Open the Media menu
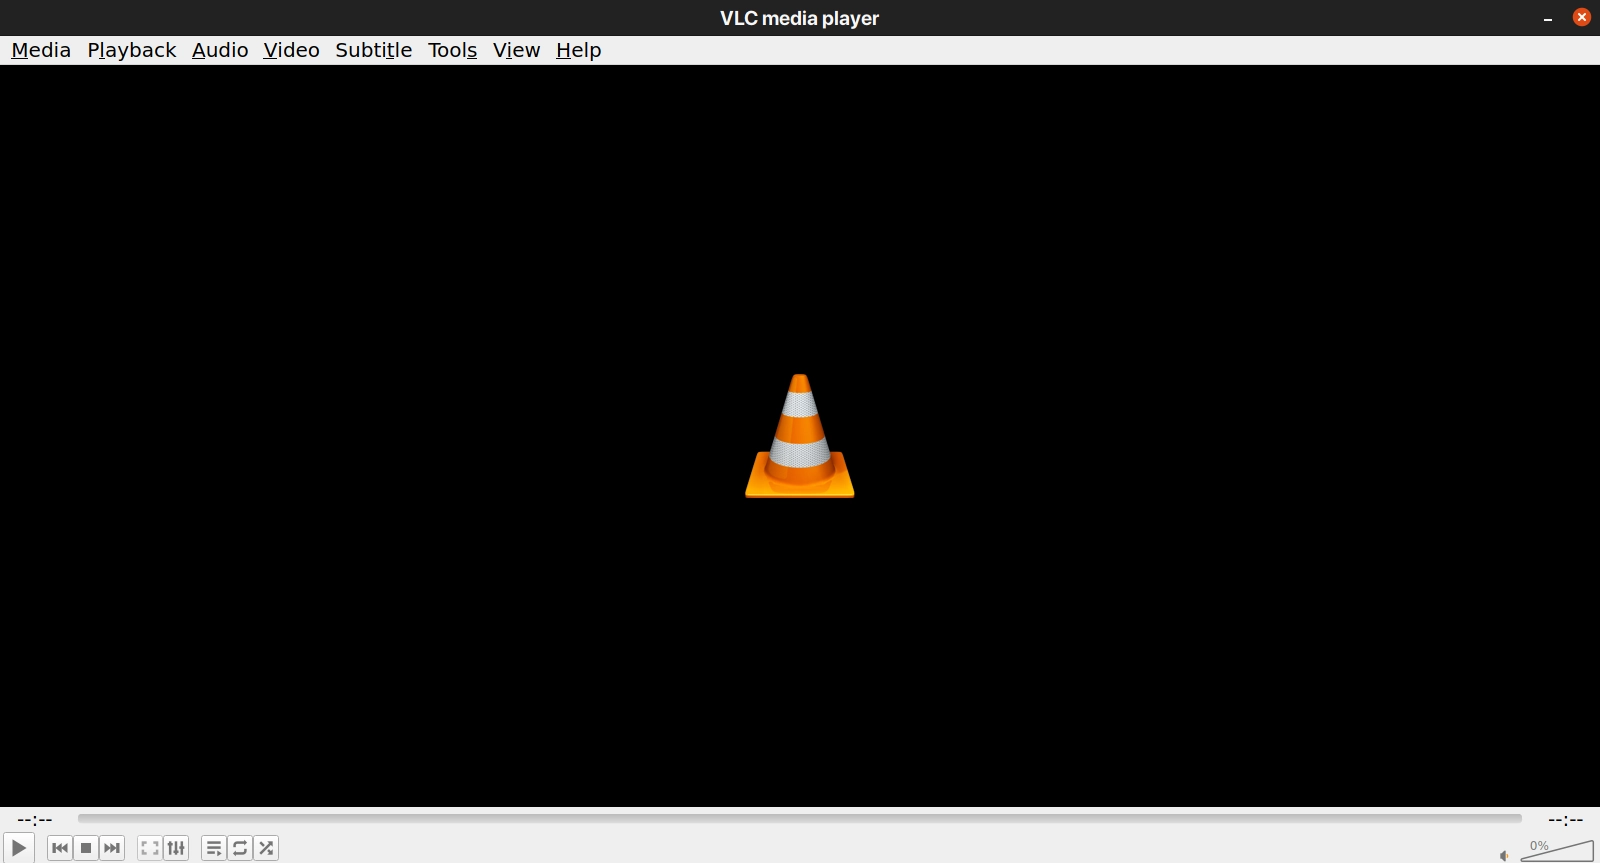 pos(41,50)
